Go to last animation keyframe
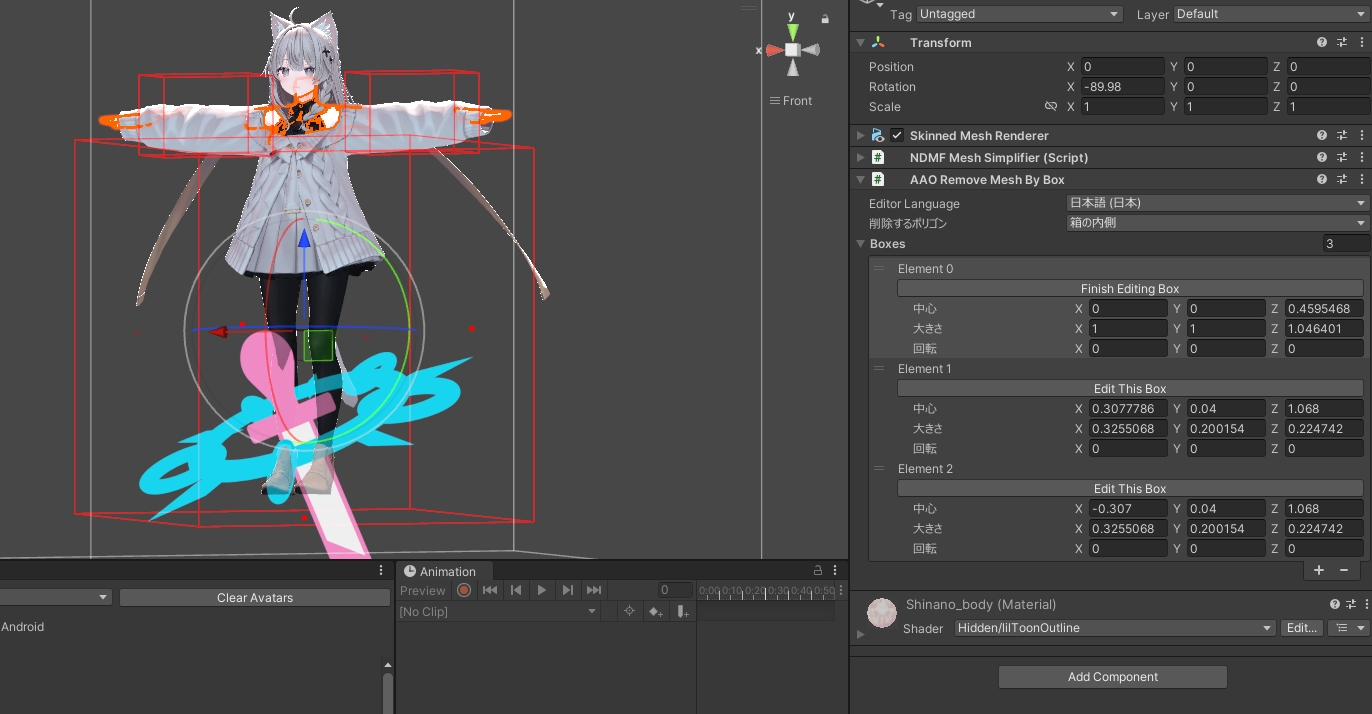This screenshot has height=714, width=1372. point(594,590)
